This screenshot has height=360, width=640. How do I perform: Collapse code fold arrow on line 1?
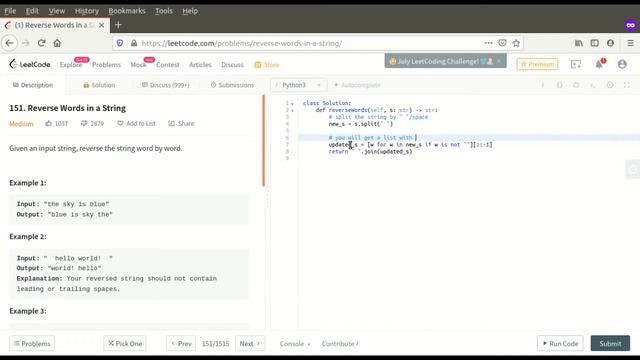pos(292,104)
